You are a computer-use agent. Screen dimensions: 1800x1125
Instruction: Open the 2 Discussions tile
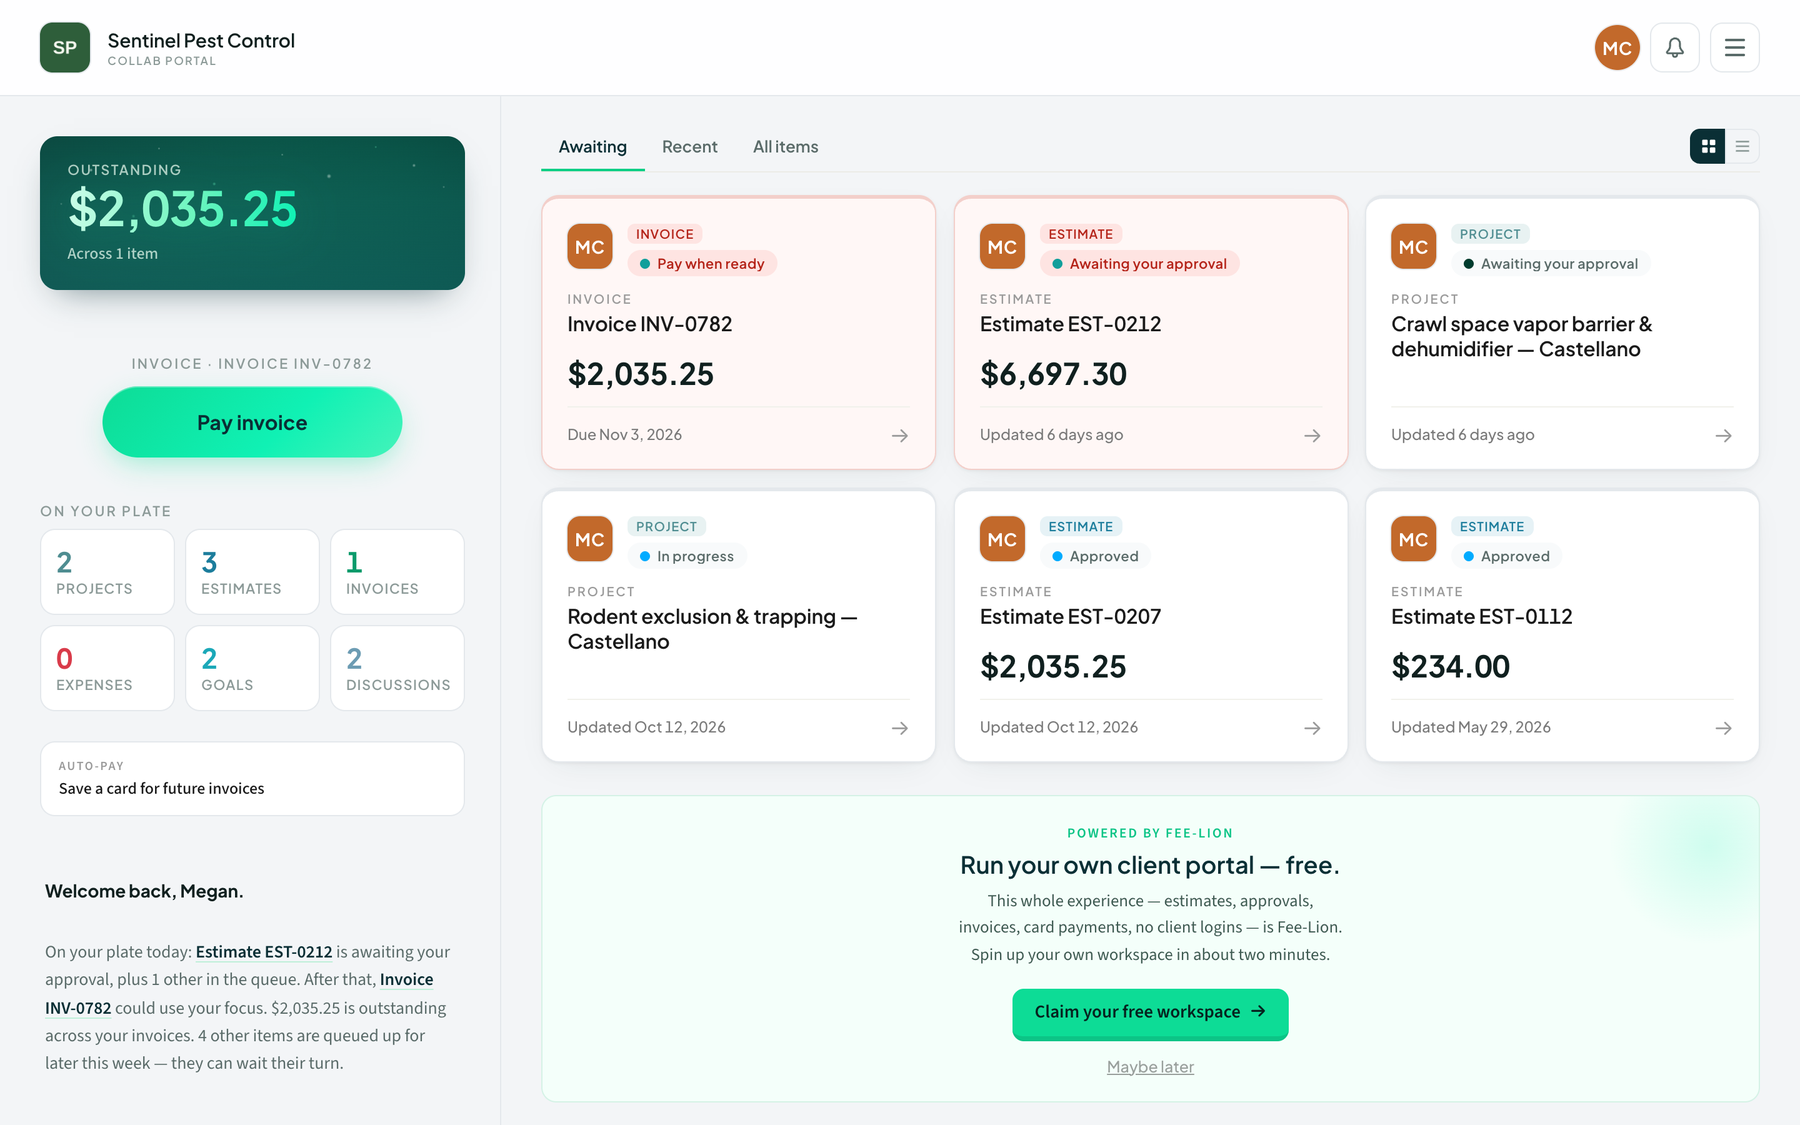(397, 668)
